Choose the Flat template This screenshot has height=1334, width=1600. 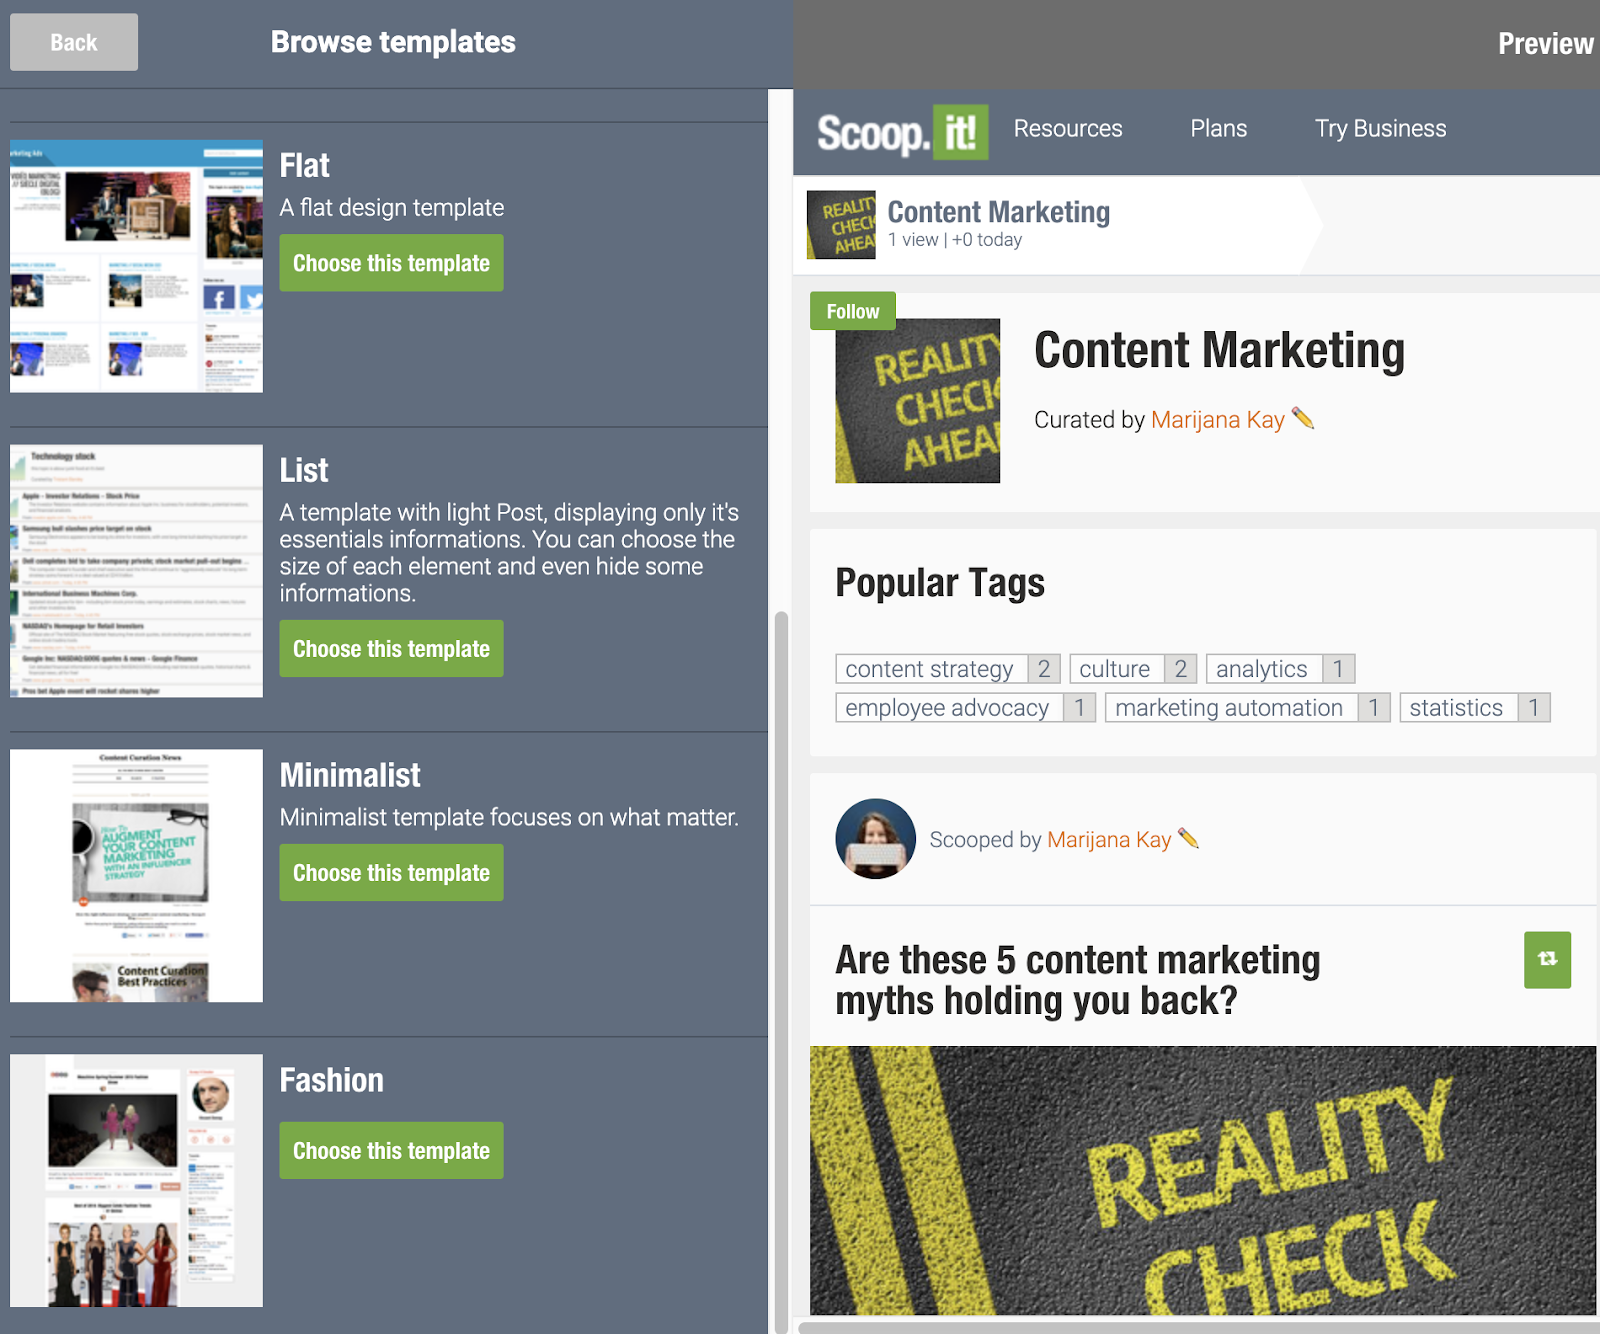(x=391, y=263)
